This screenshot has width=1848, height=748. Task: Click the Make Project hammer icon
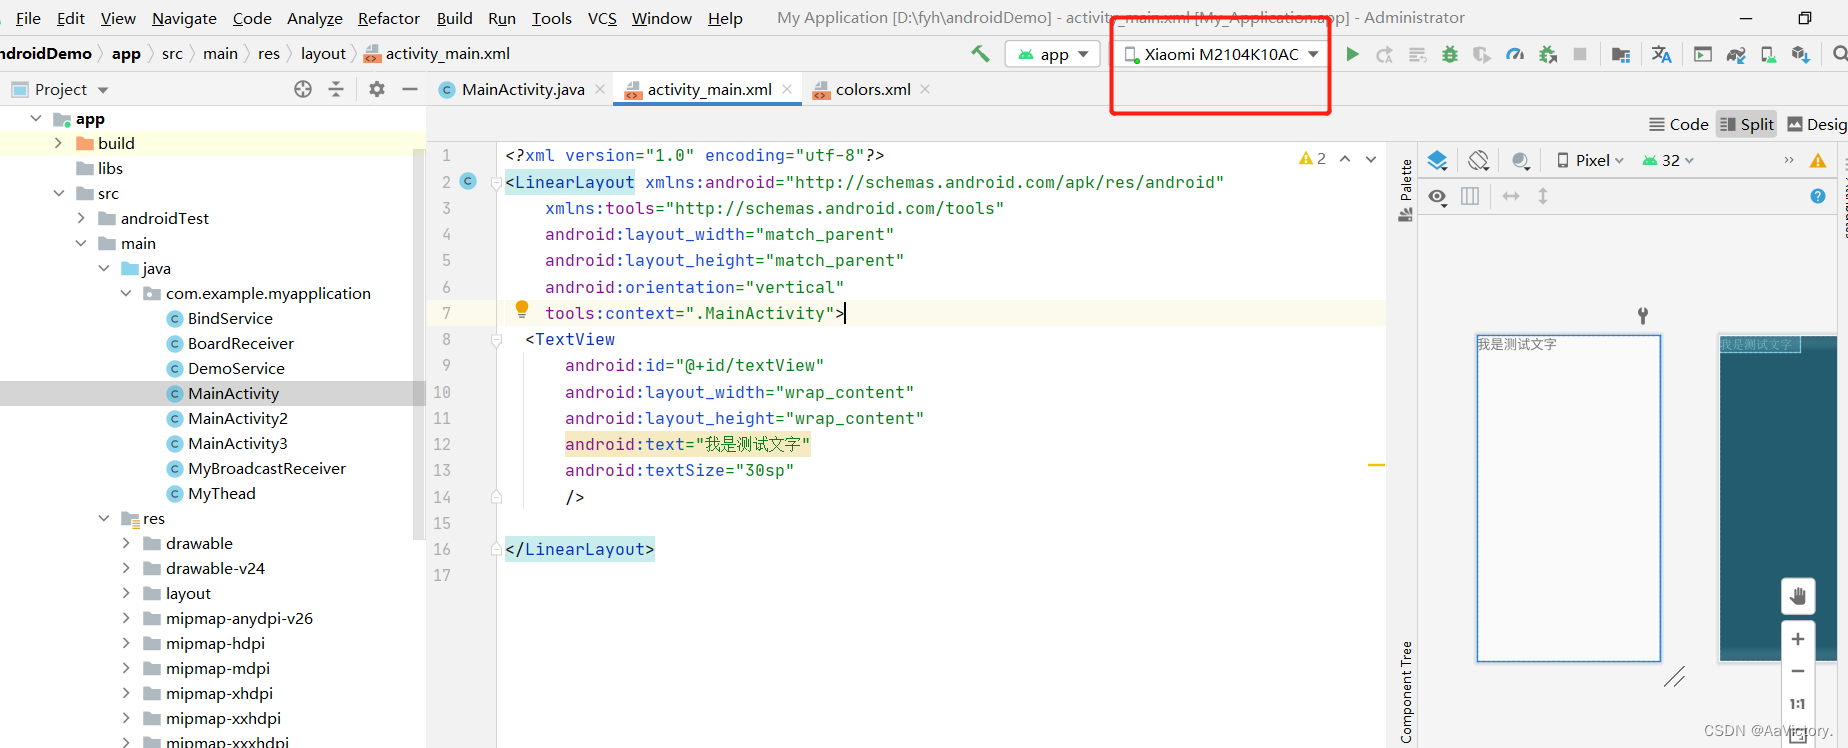coord(980,54)
